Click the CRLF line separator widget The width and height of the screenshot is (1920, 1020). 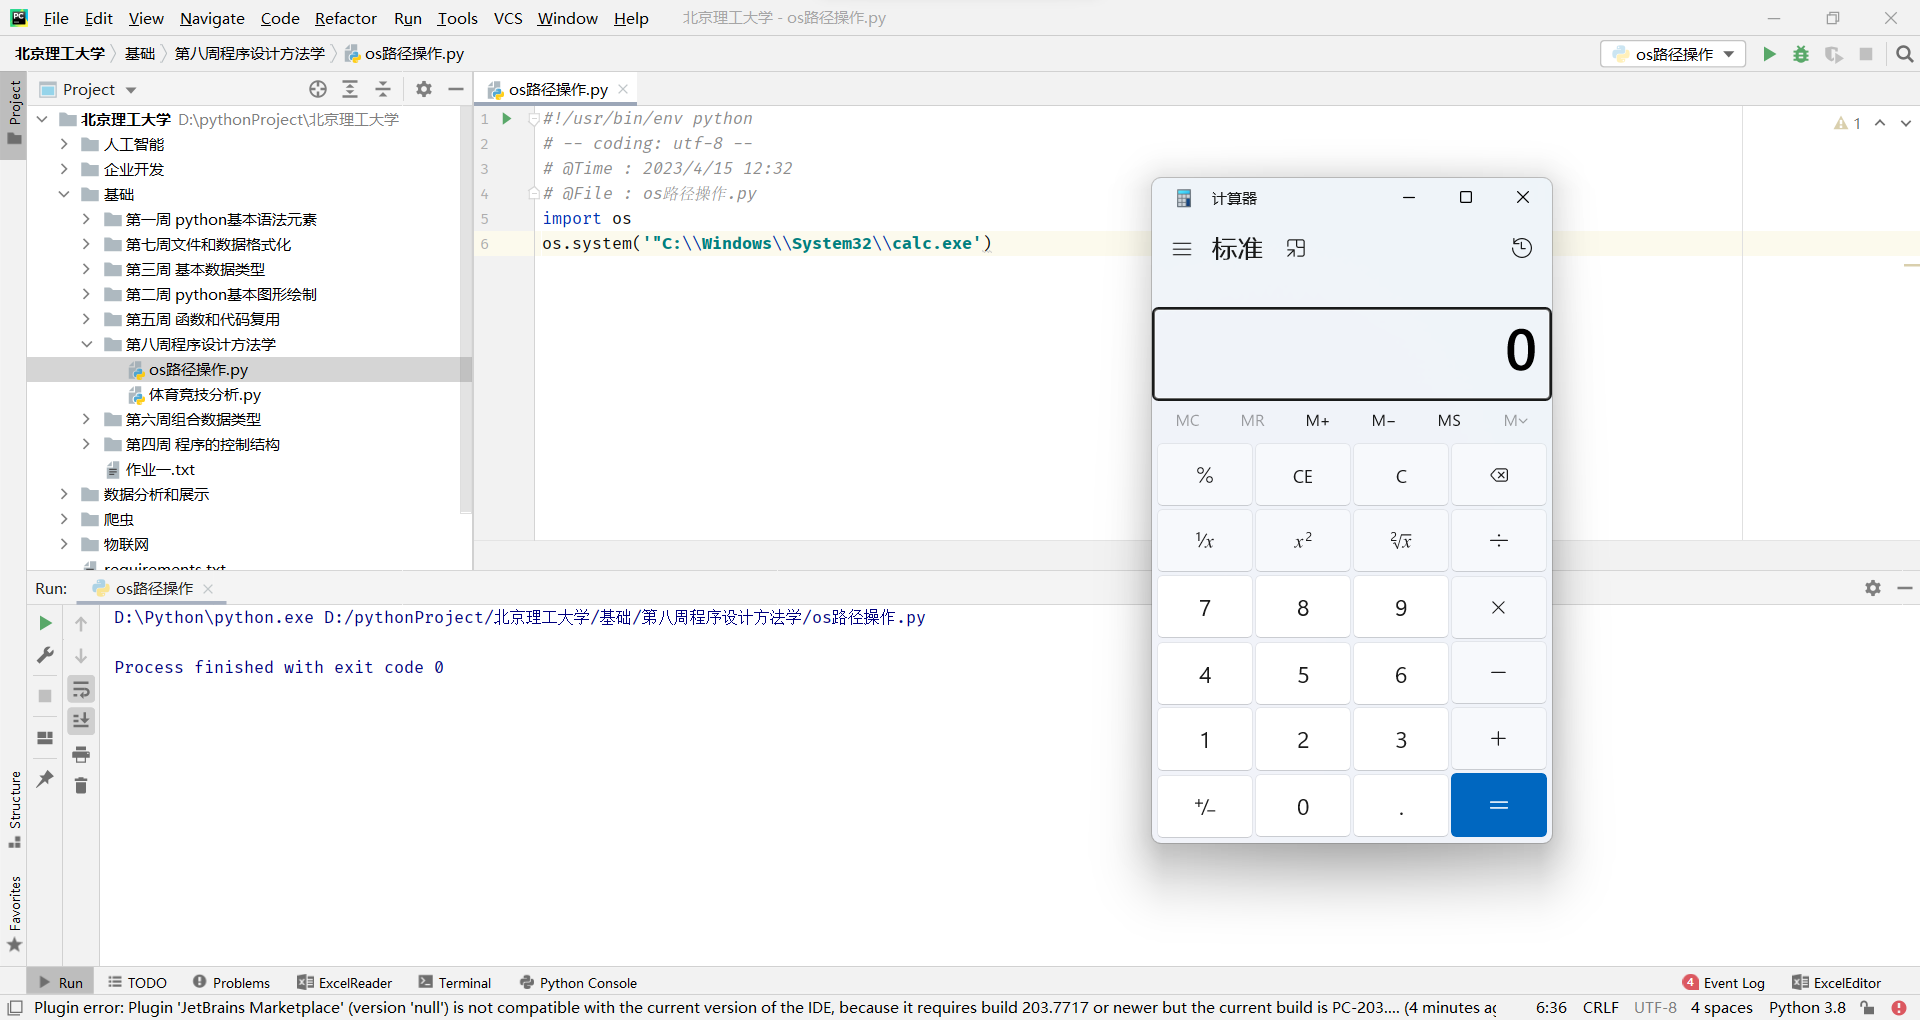1600,1008
